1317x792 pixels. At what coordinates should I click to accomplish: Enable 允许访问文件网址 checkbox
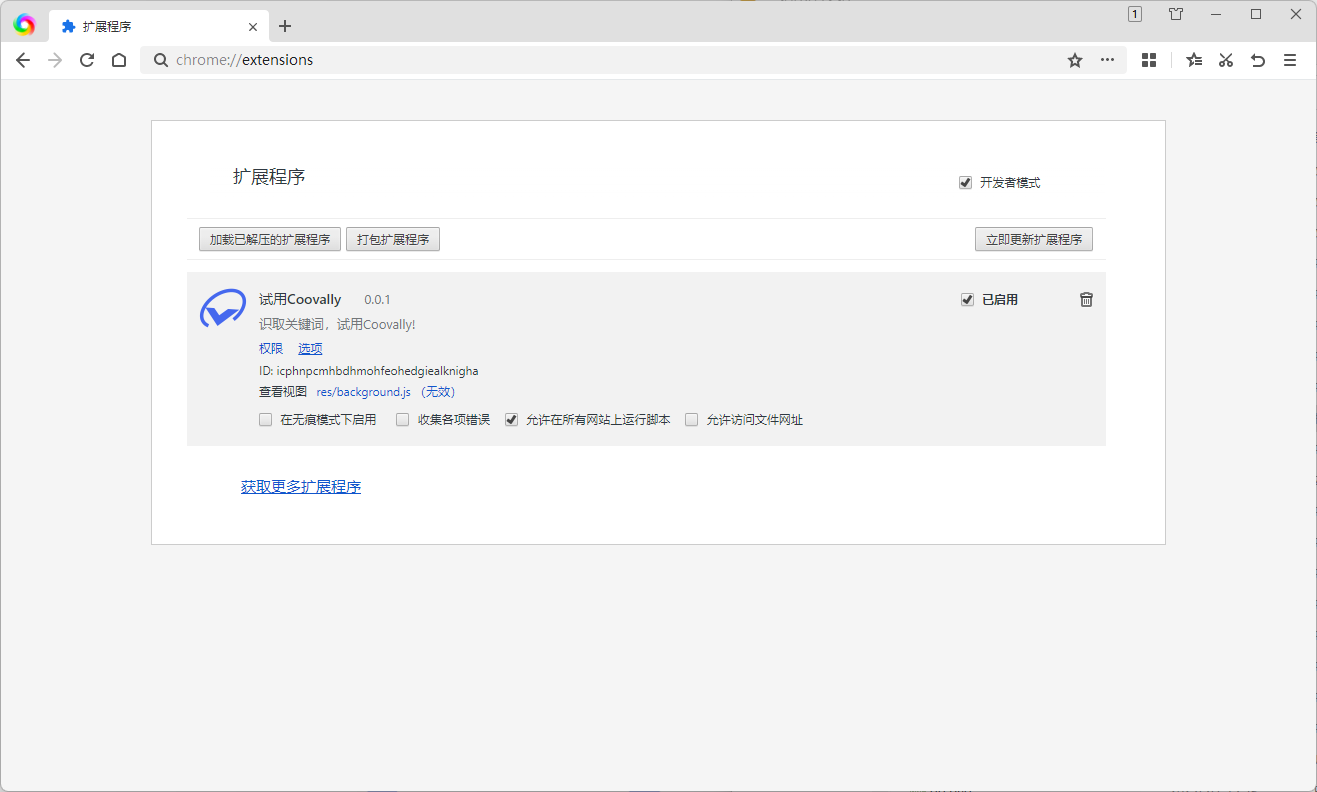coord(691,420)
